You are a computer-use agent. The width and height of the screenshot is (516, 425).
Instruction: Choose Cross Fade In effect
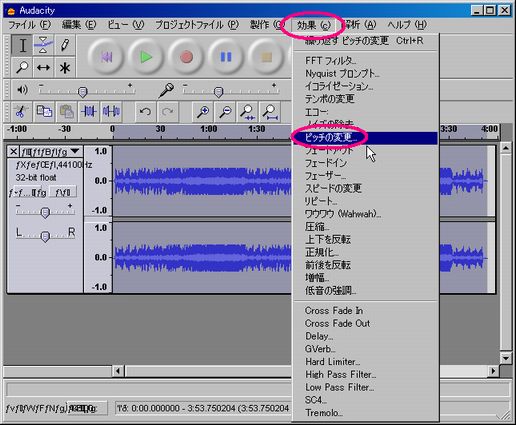tap(365, 311)
